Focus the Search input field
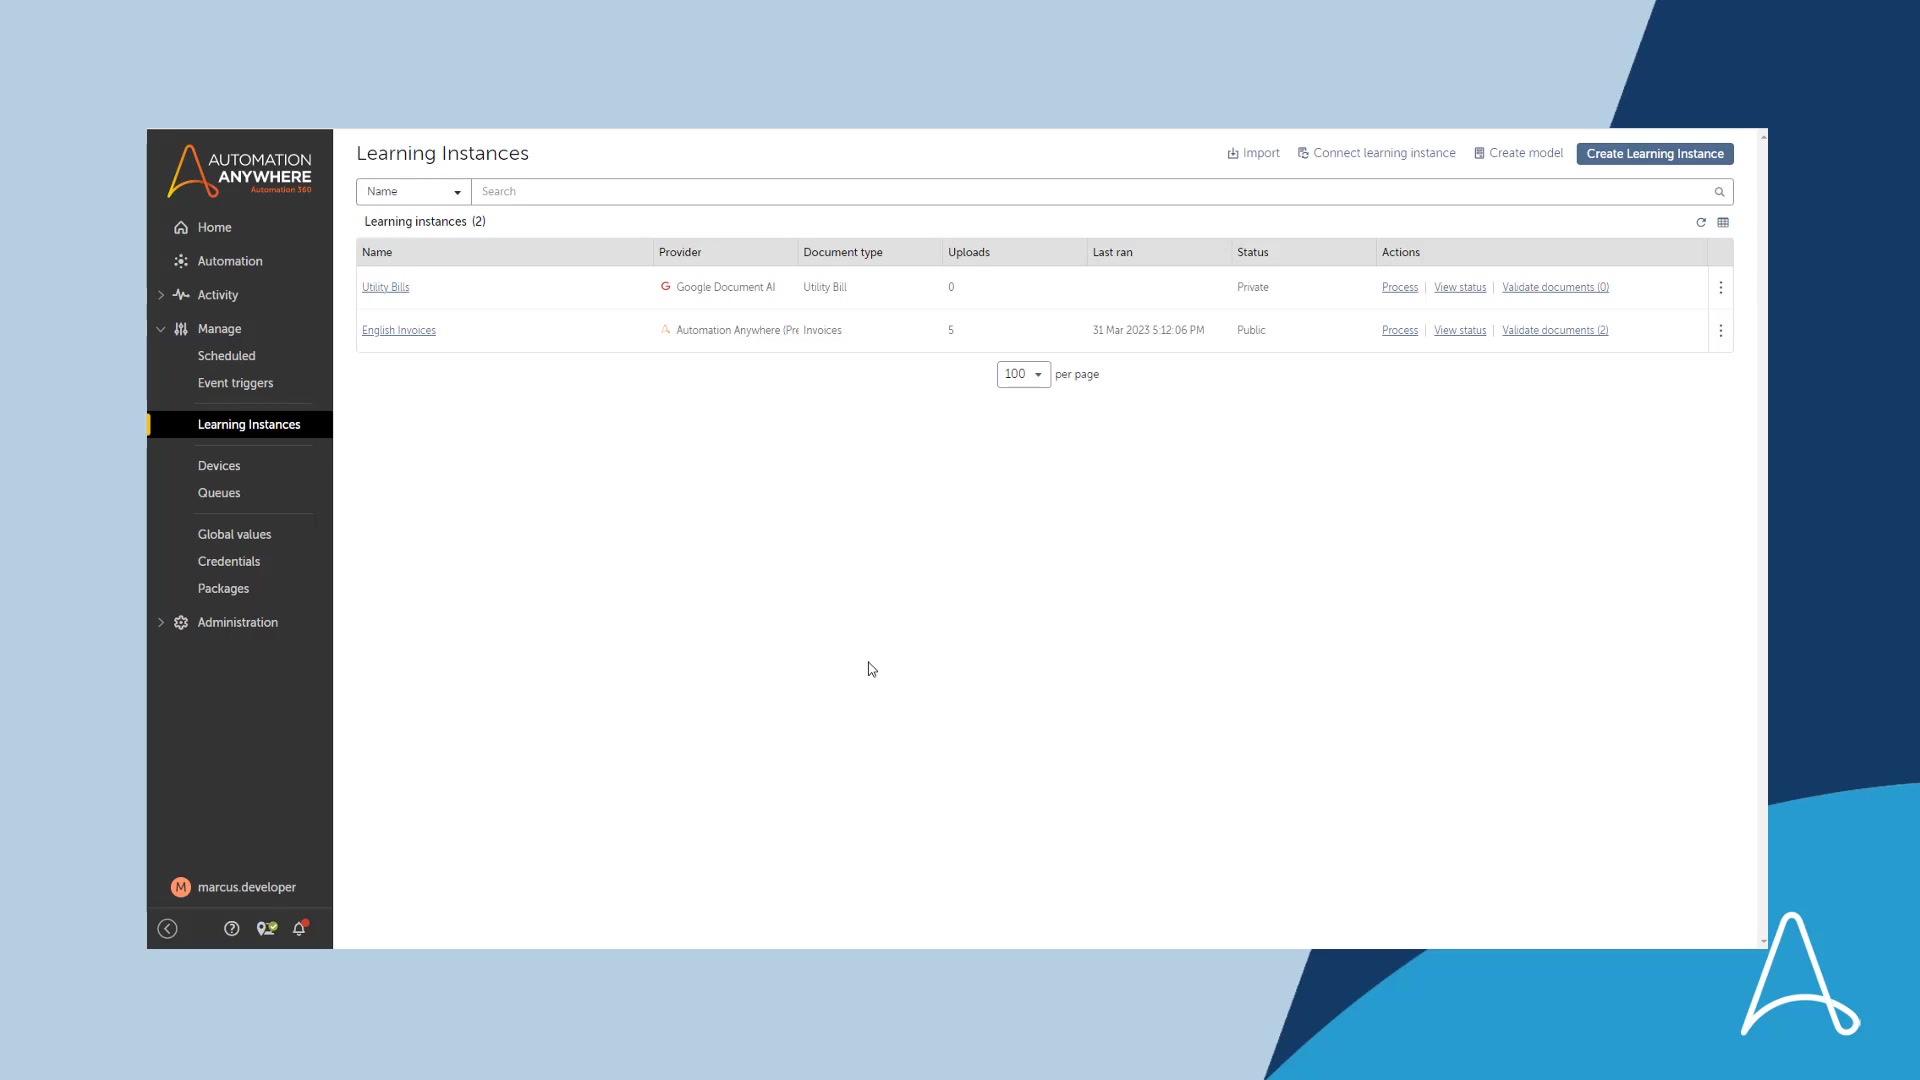 pos(1090,192)
